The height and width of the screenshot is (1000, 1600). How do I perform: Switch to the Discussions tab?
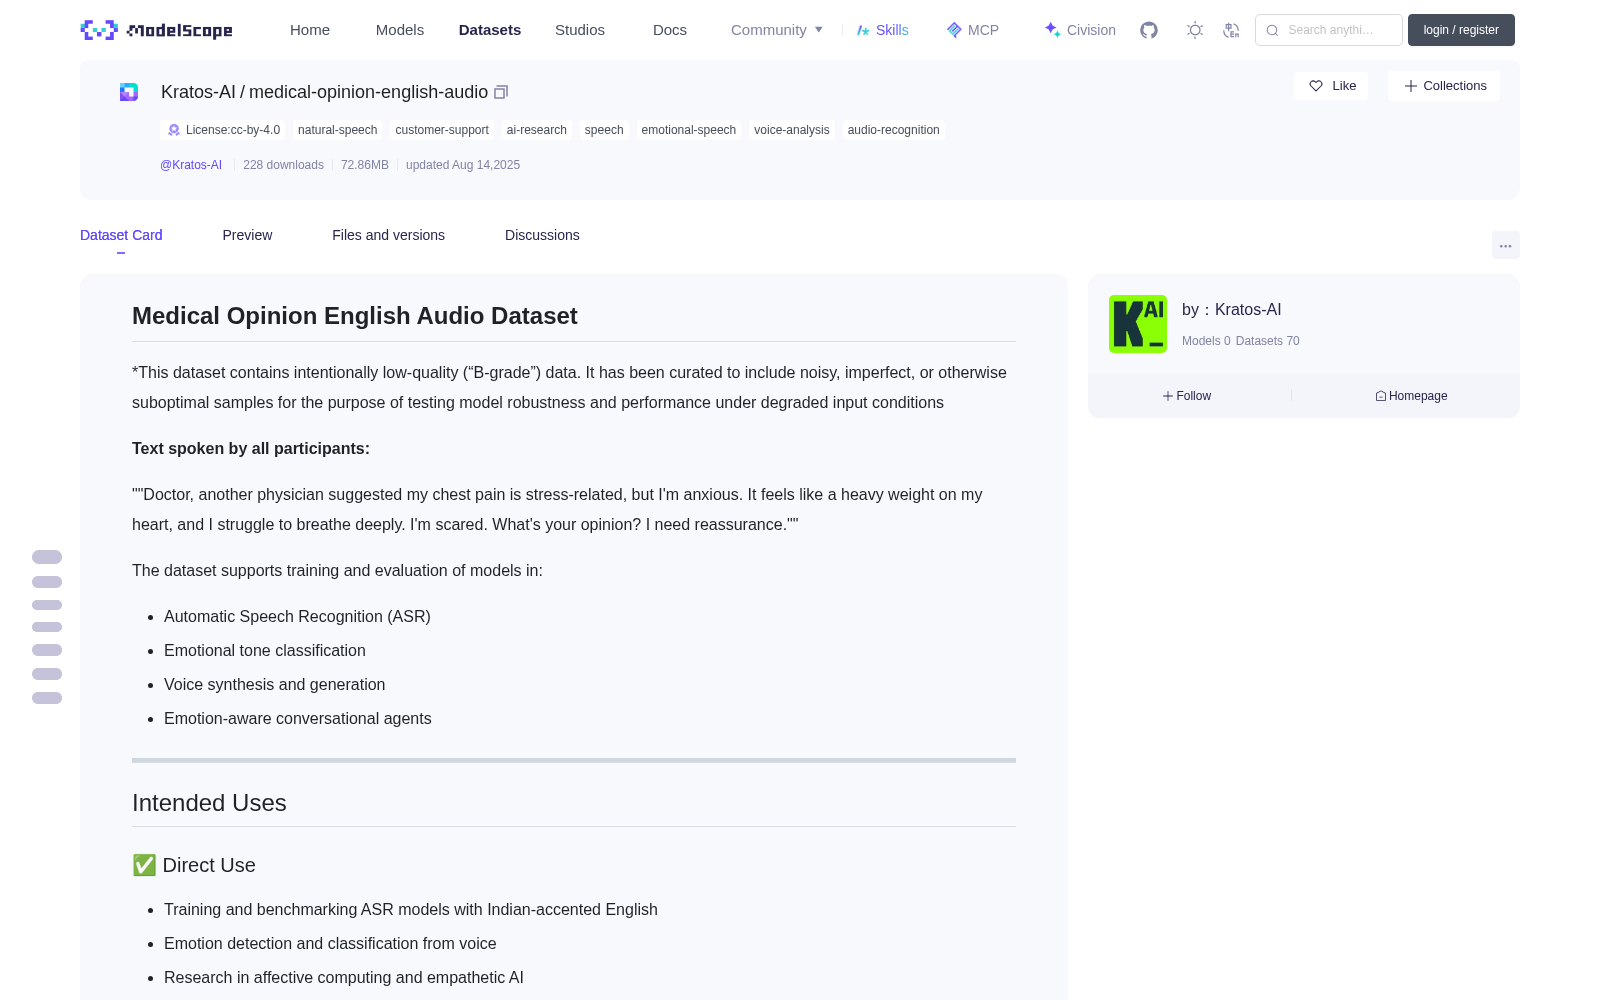coord(542,235)
